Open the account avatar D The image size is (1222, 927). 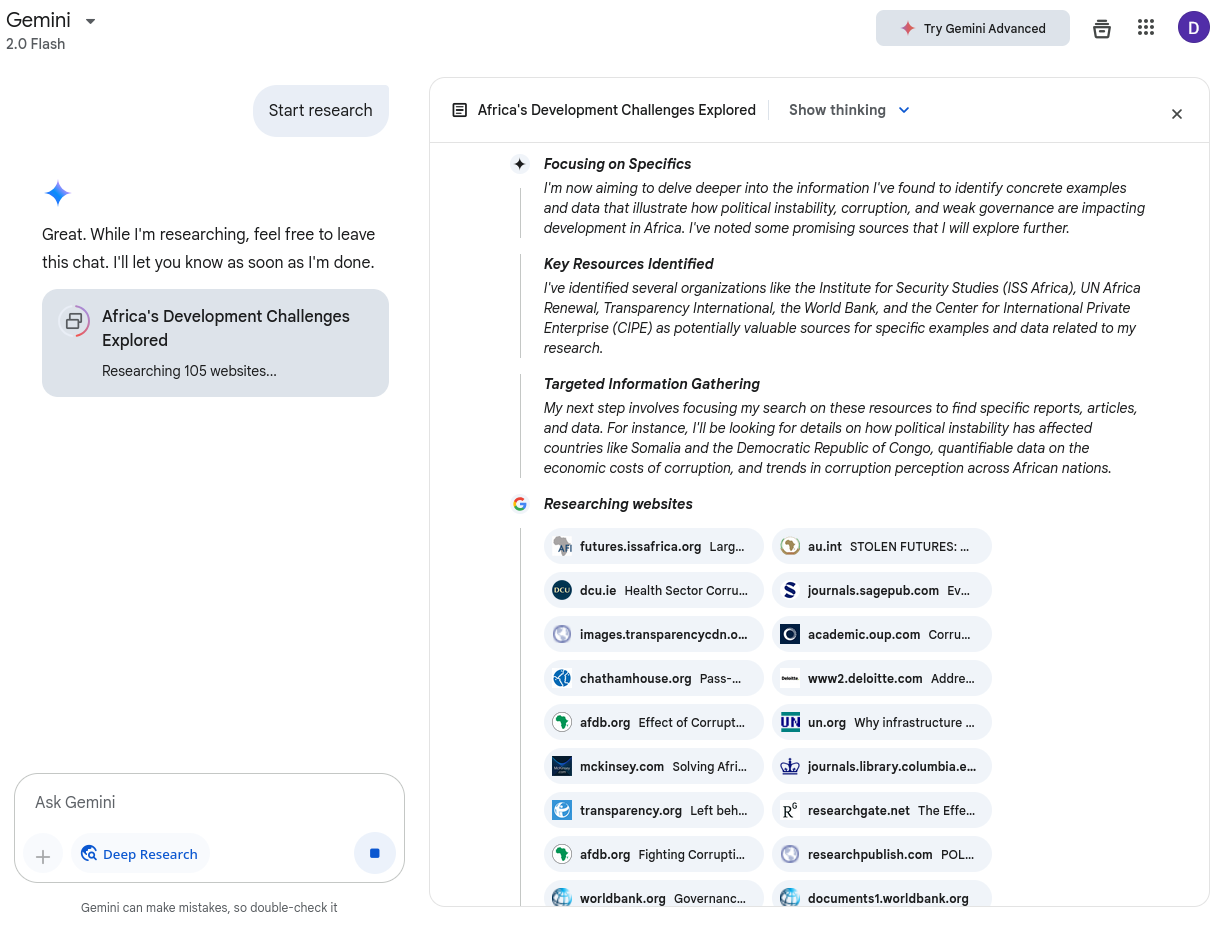tap(1194, 27)
